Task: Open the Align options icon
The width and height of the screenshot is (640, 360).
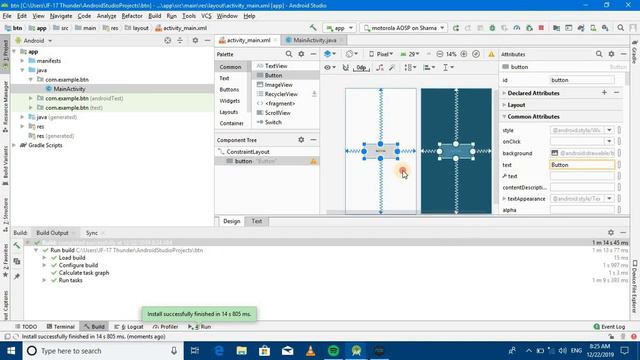Action: click(429, 67)
